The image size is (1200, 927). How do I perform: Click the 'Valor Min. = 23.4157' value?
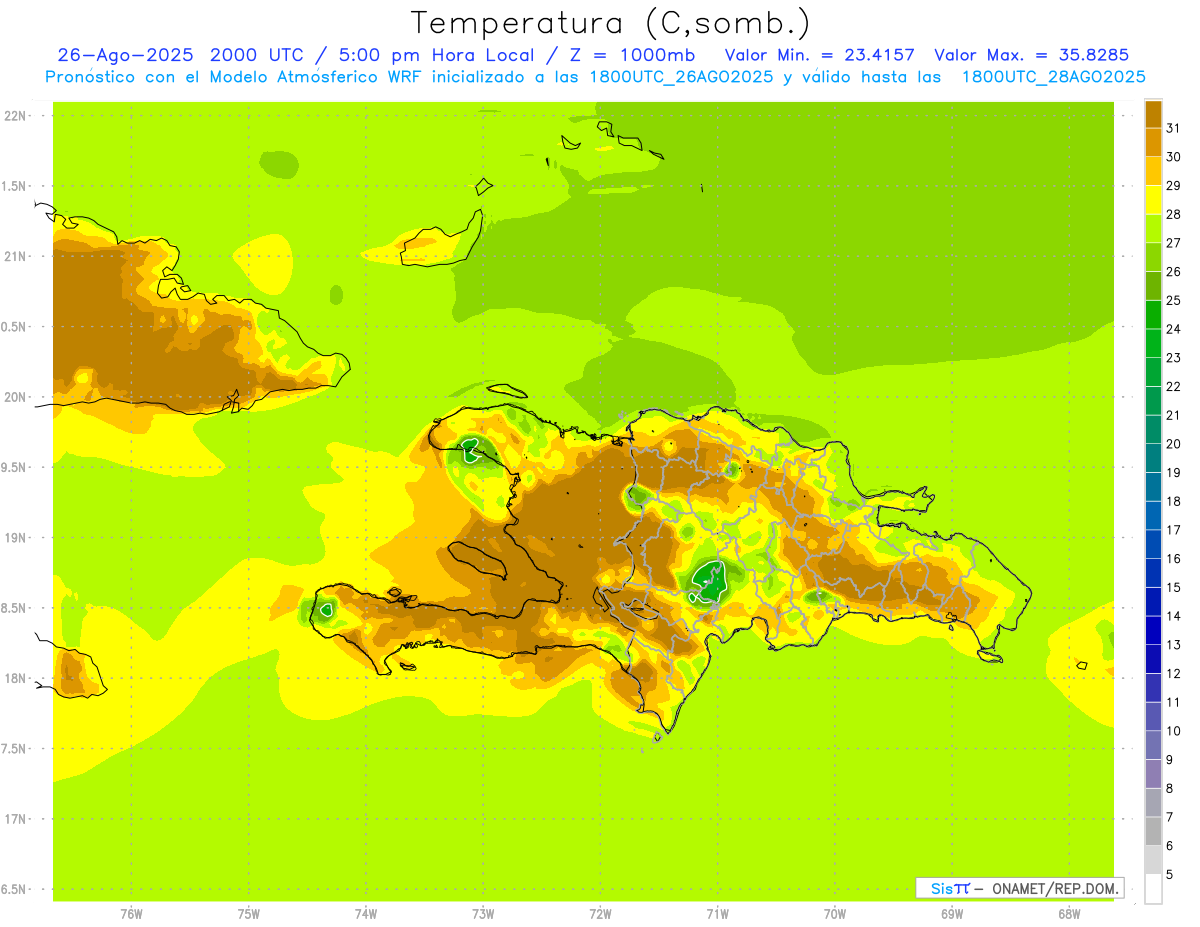(x=819, y=55)
